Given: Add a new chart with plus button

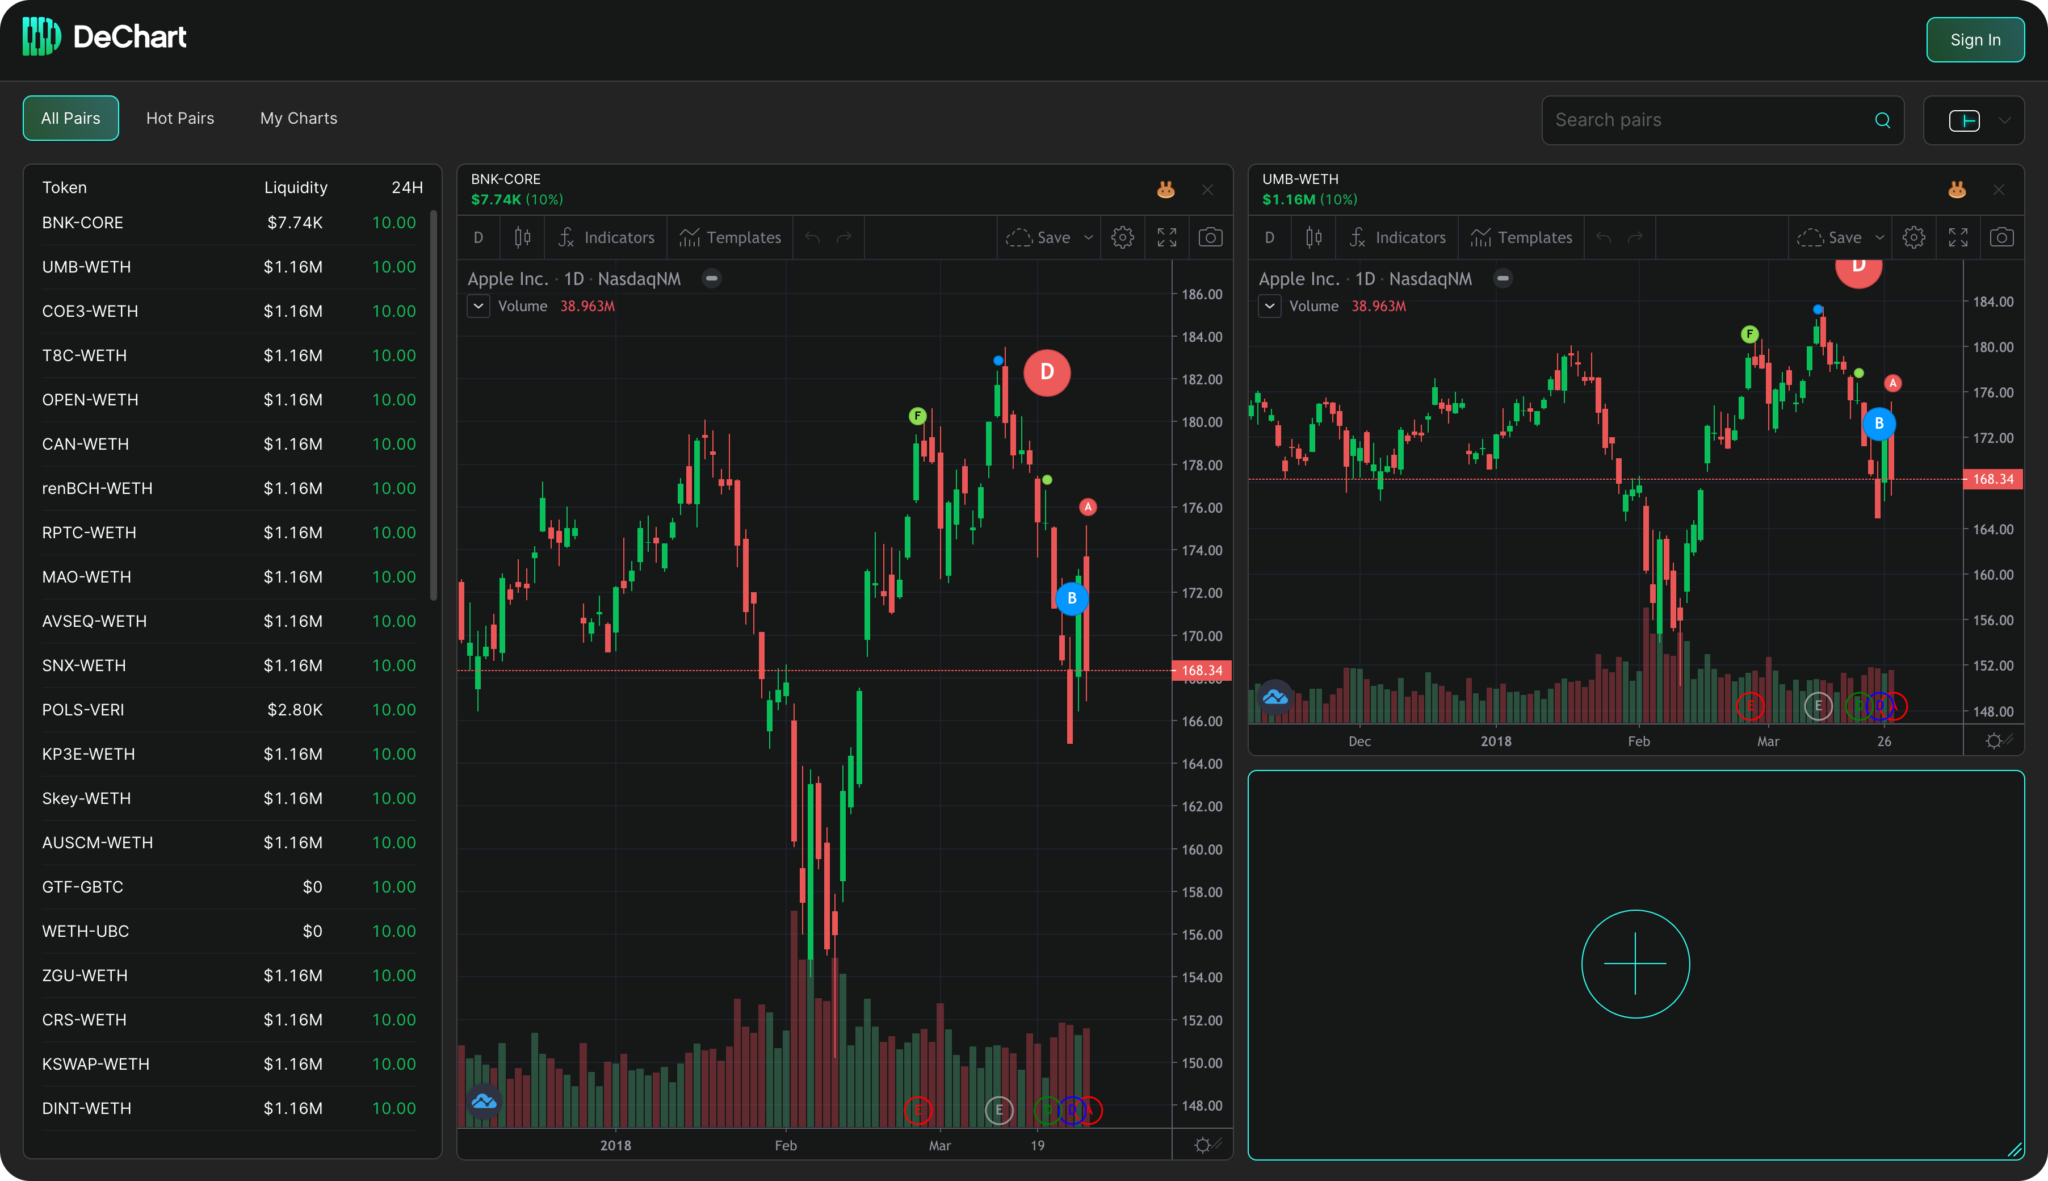Looking at the screenshot, I should click(1635, 964).
